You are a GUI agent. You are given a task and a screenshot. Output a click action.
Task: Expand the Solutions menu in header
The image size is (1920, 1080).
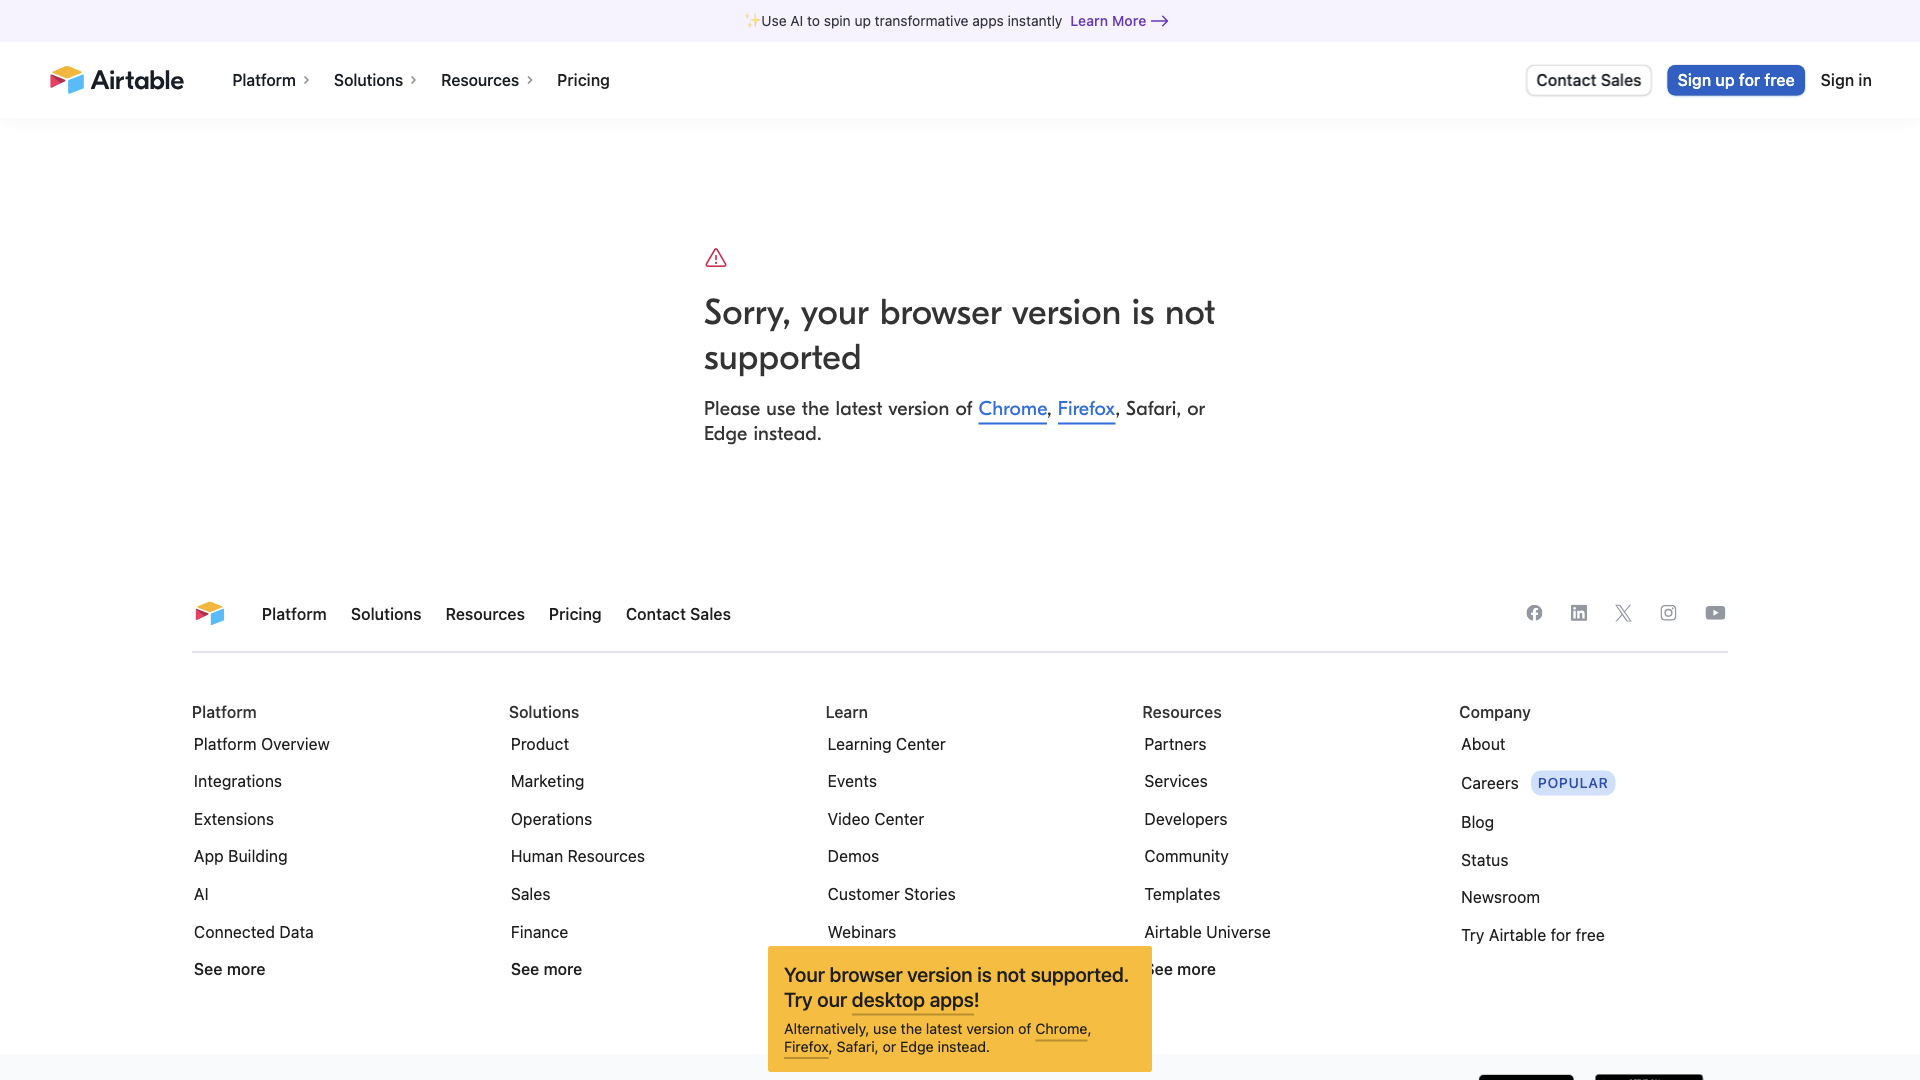(375, 80)
